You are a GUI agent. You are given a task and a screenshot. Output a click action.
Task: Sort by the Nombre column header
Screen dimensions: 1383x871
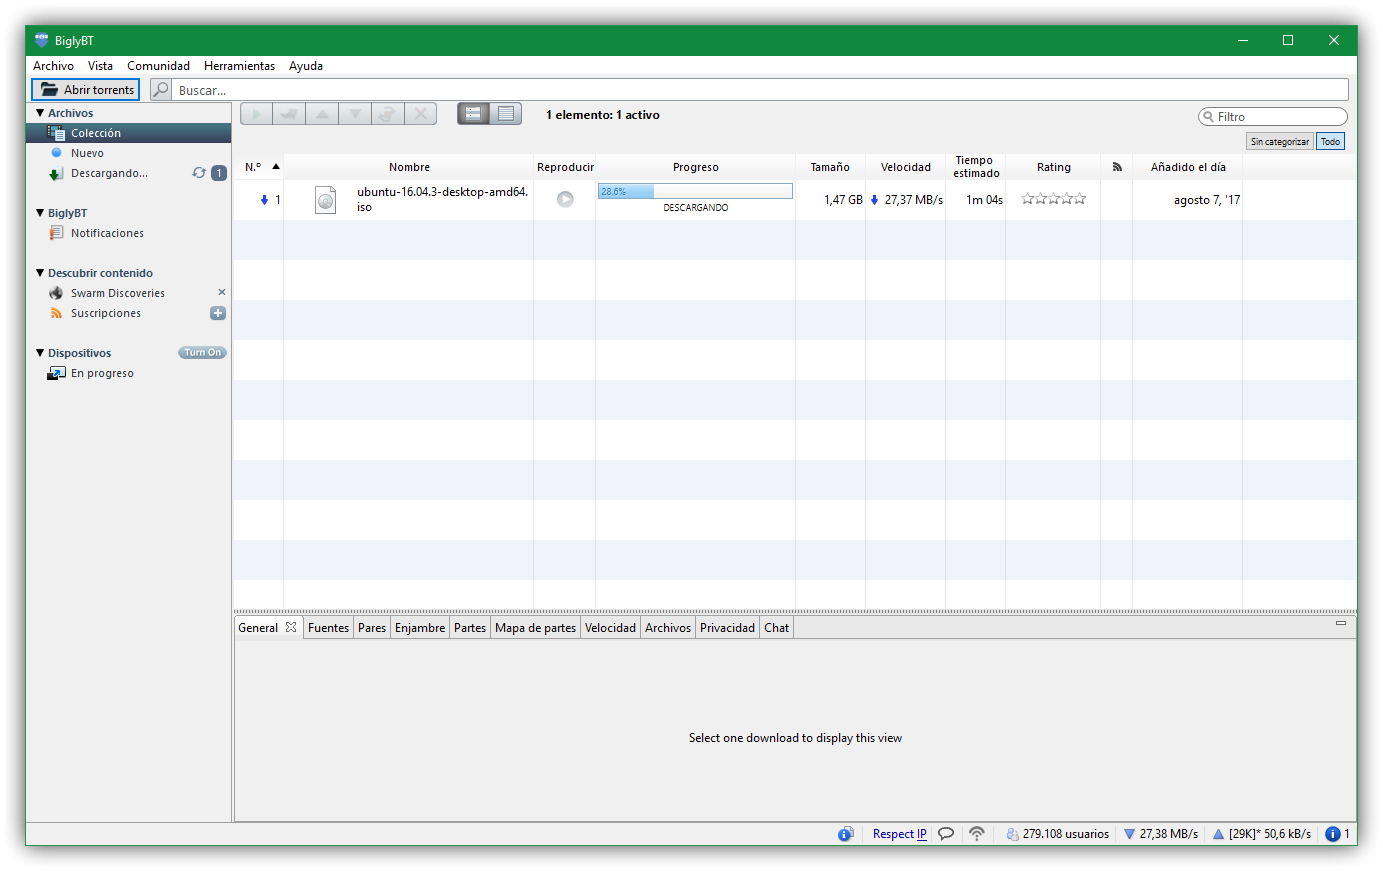coord(409,167)
